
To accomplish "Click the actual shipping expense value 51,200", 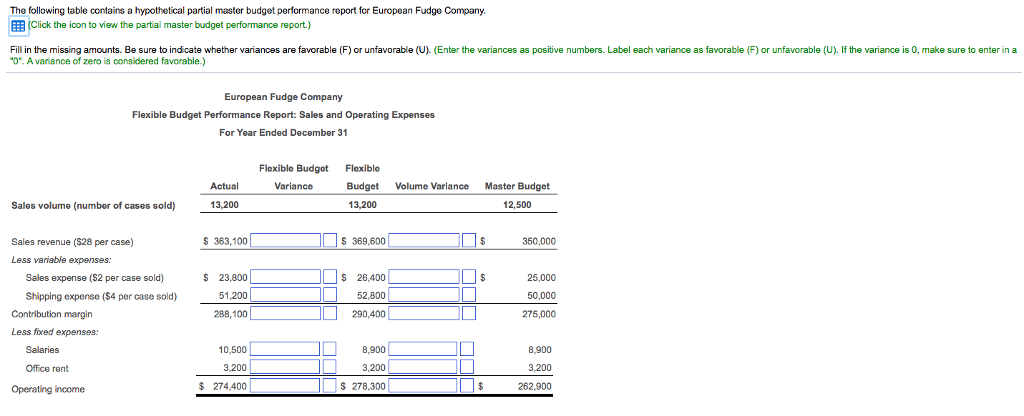I will pyautogui.click(x=233, y=296).
